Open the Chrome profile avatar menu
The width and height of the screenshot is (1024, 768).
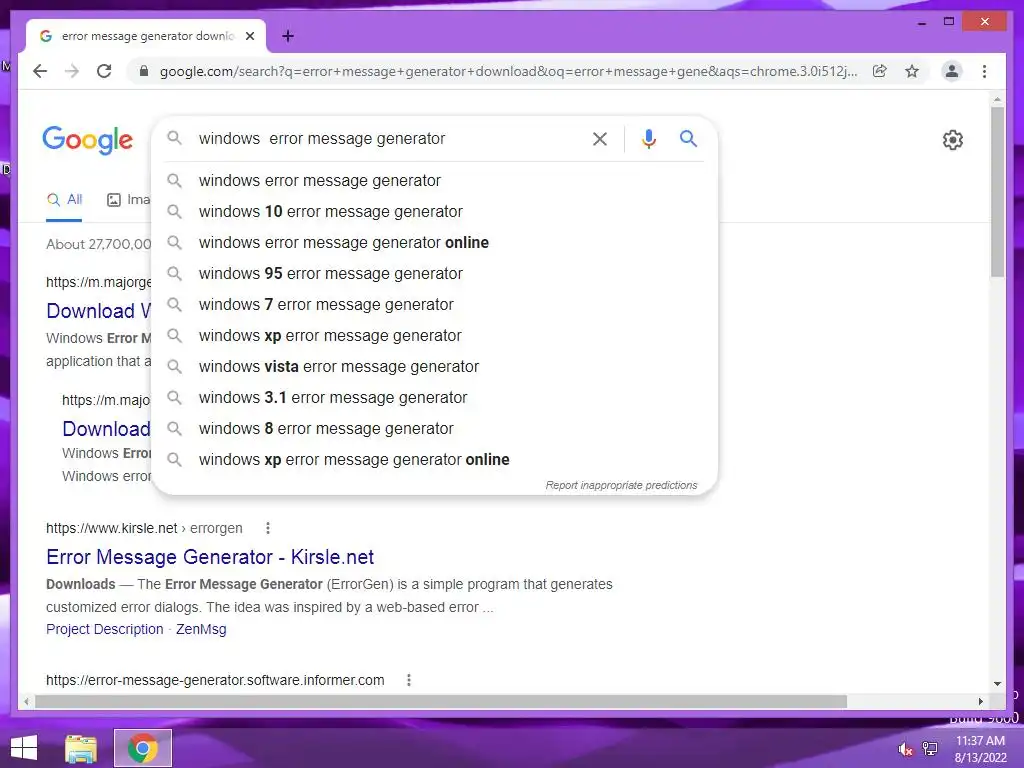click(x=952, y=71)
